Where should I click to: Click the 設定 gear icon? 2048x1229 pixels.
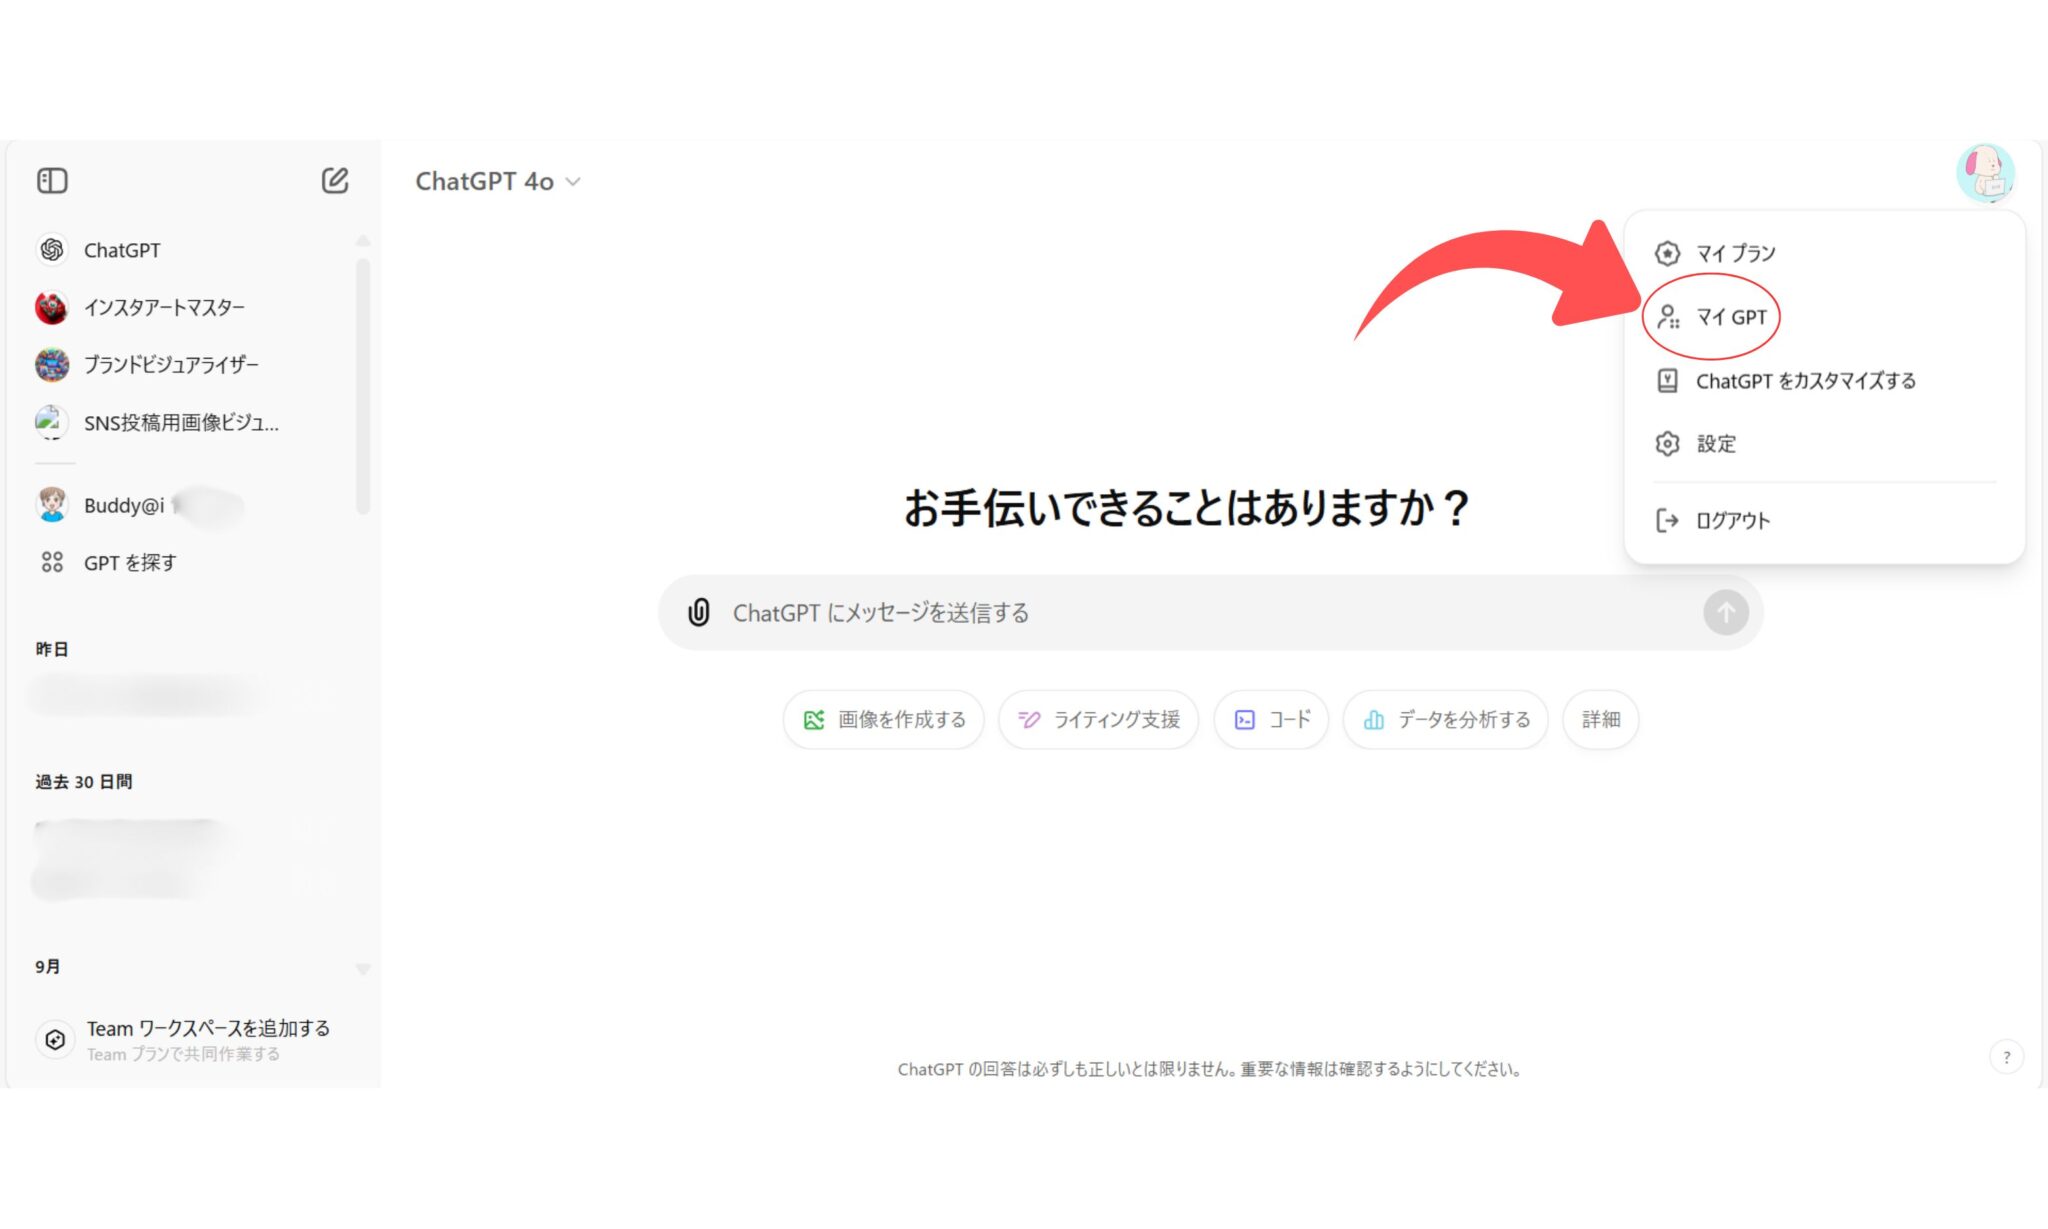tap(1667, 443)
